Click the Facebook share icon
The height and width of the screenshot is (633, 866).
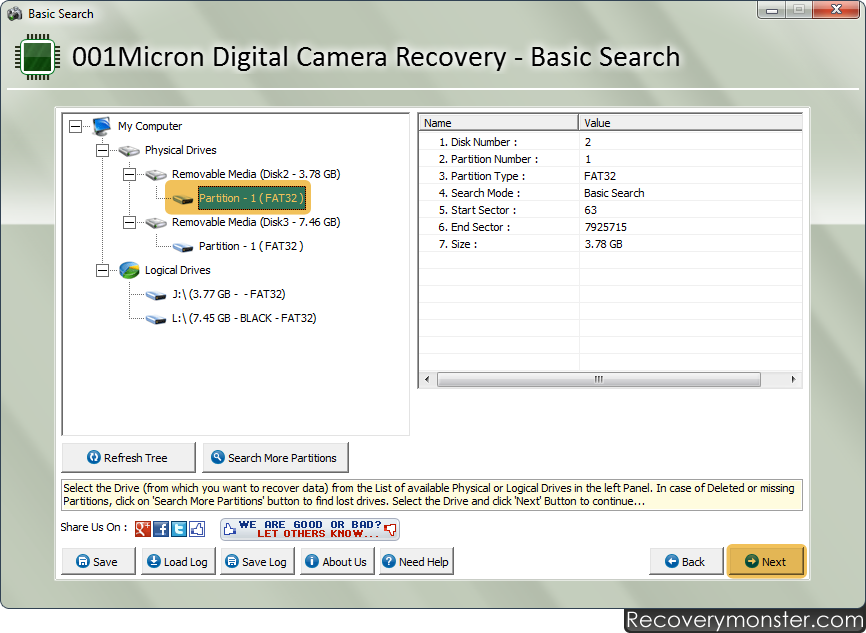coord(161,529)
